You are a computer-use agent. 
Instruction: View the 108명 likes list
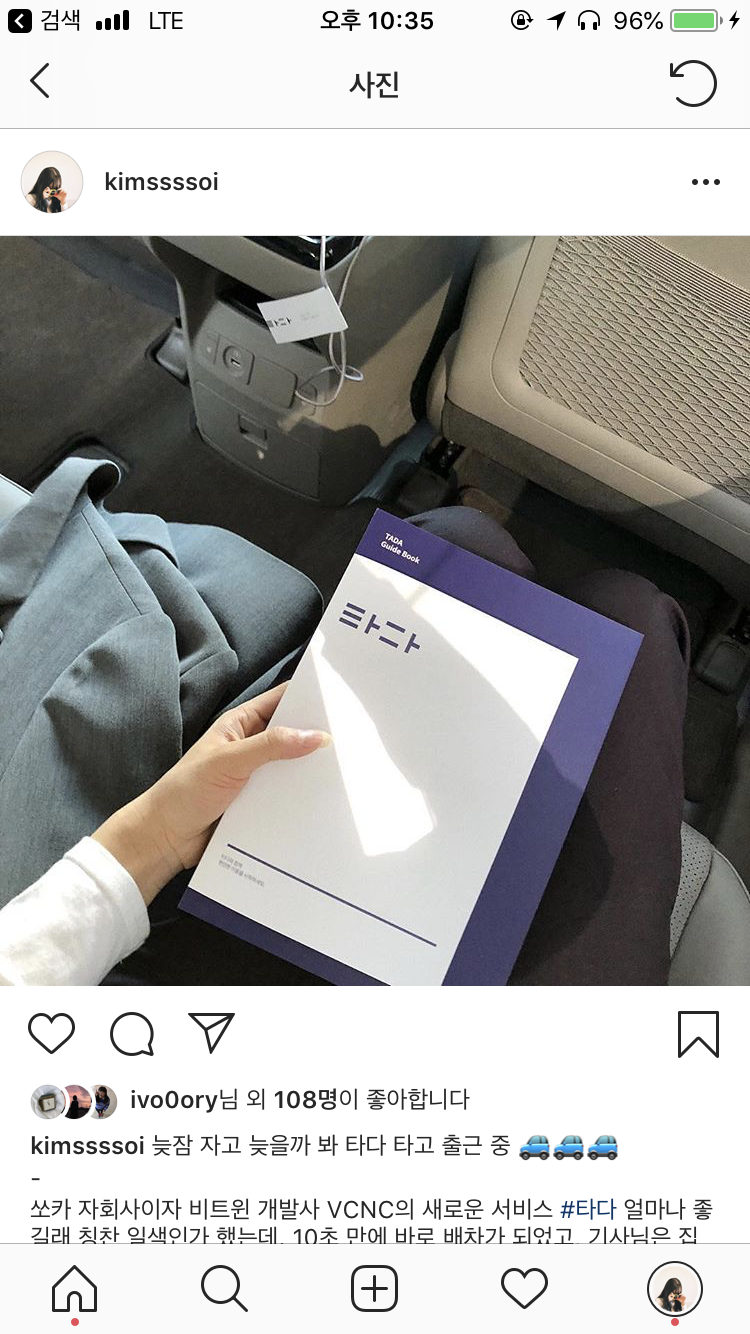click(306, 1100)
